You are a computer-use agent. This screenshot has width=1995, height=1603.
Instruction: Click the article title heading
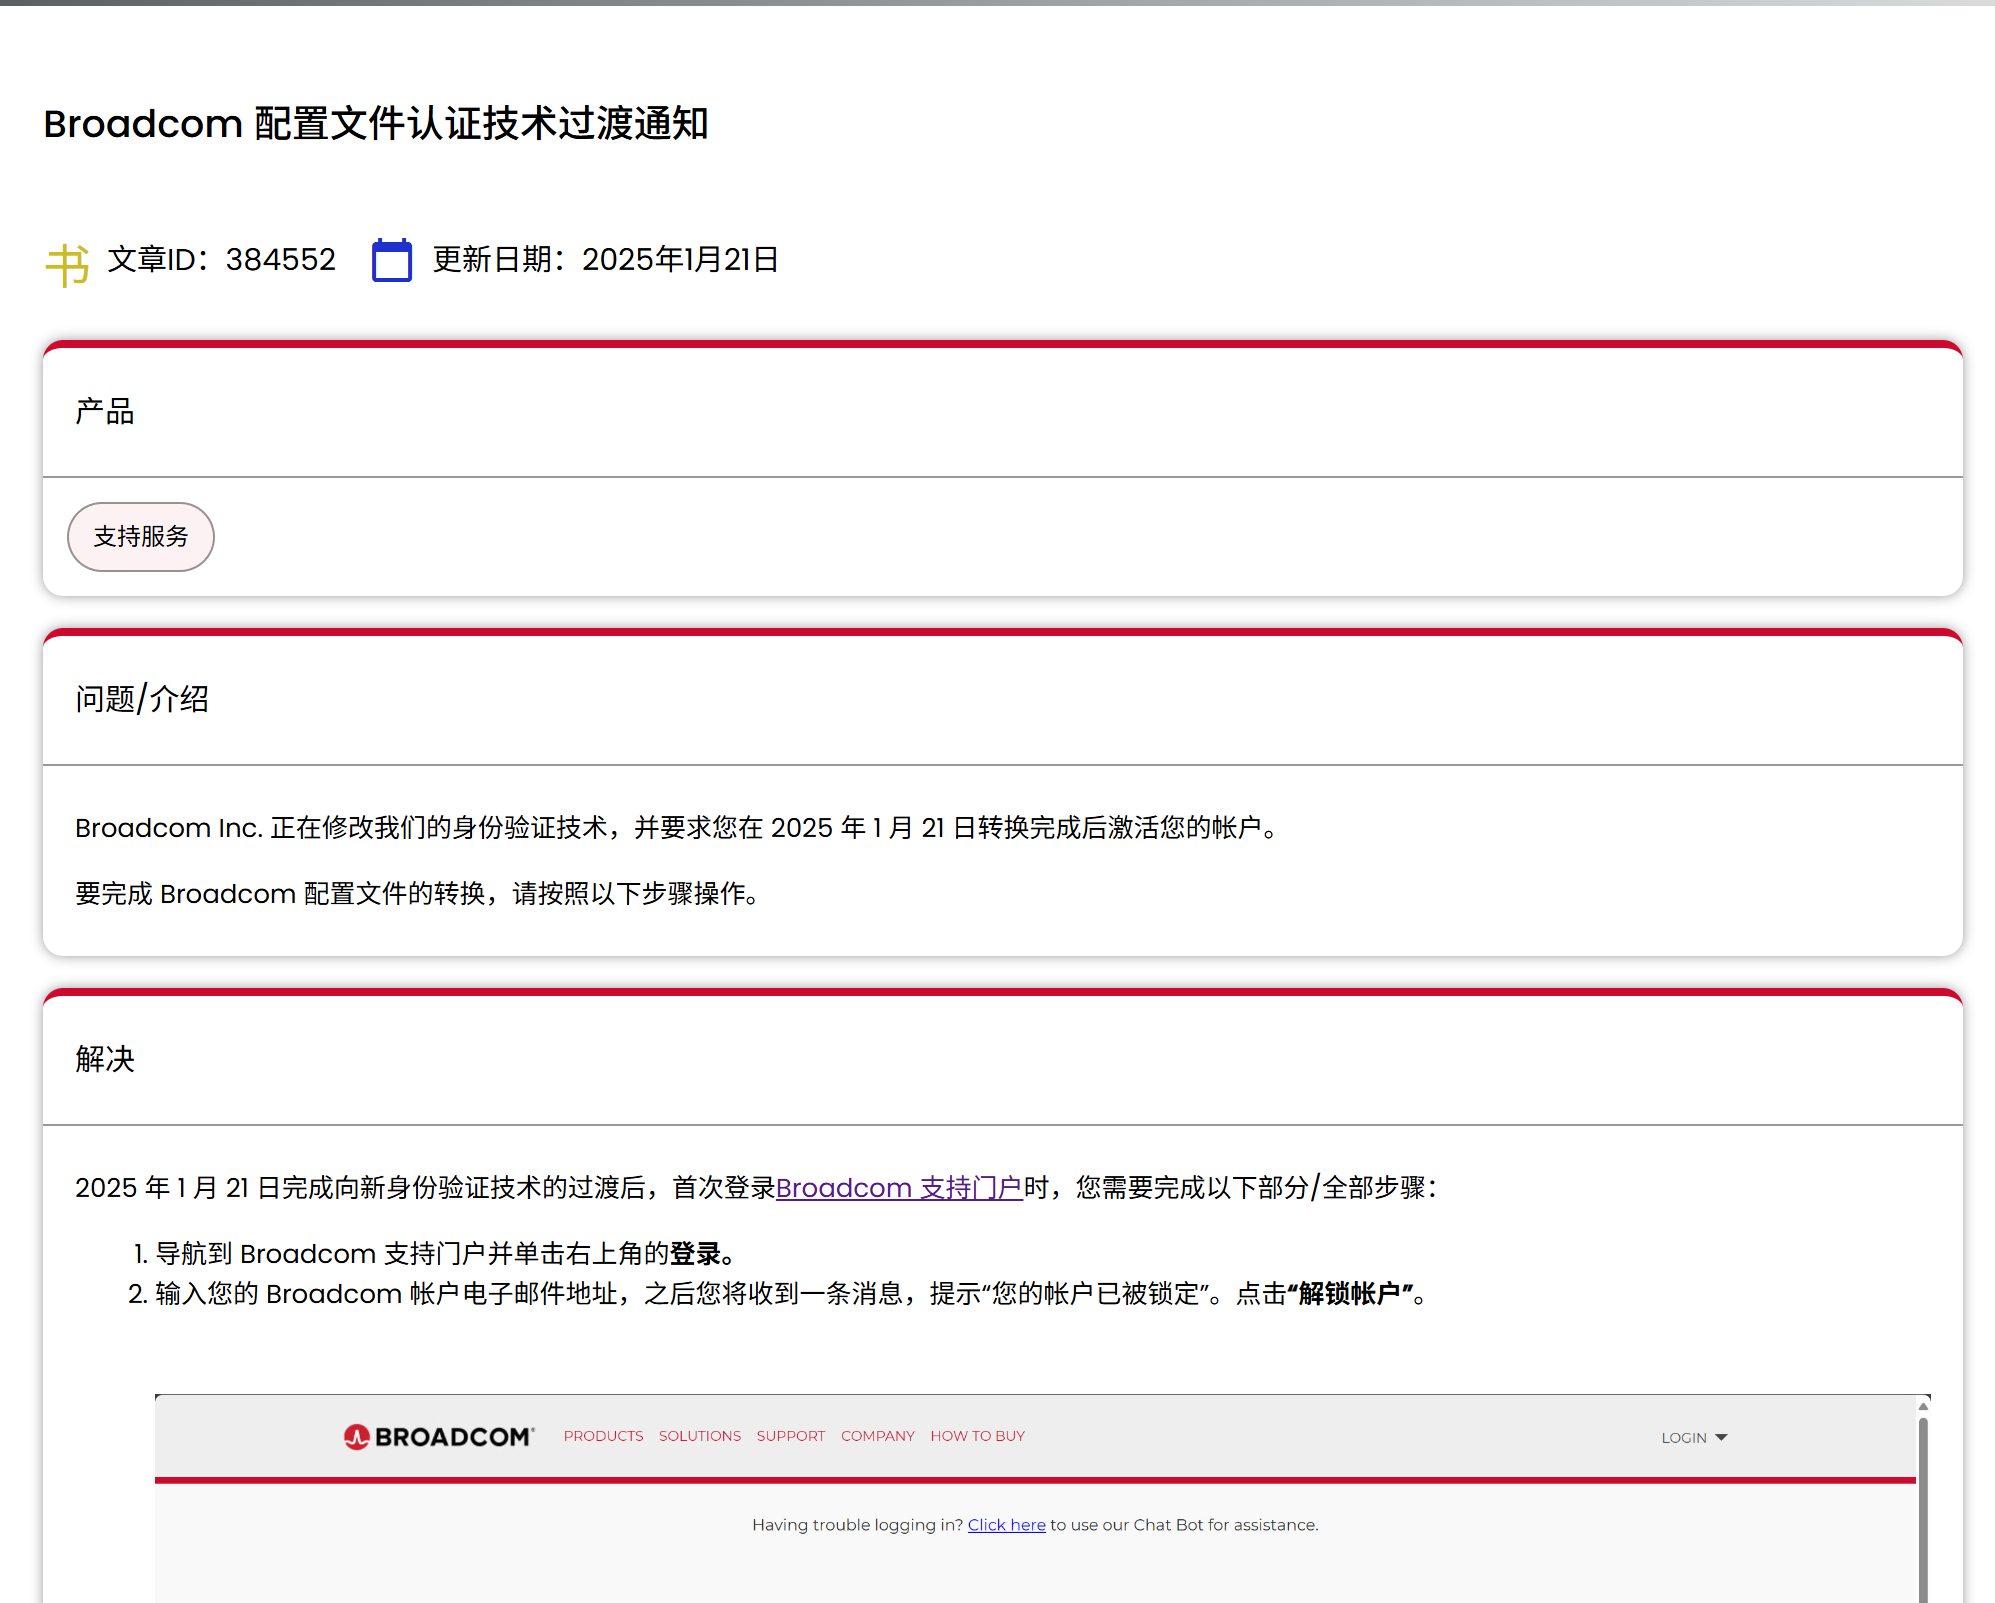(375, 124)
